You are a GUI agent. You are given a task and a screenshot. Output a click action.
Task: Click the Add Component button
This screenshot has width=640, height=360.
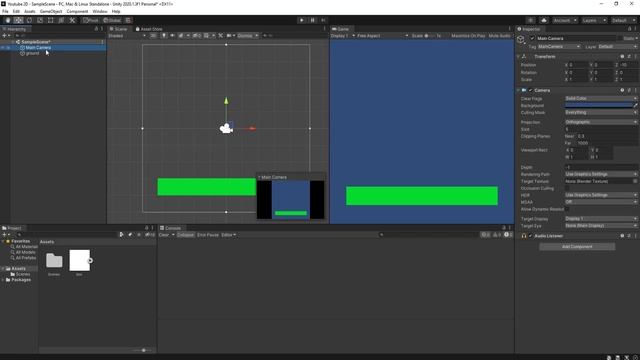click(x=577, y=247)
